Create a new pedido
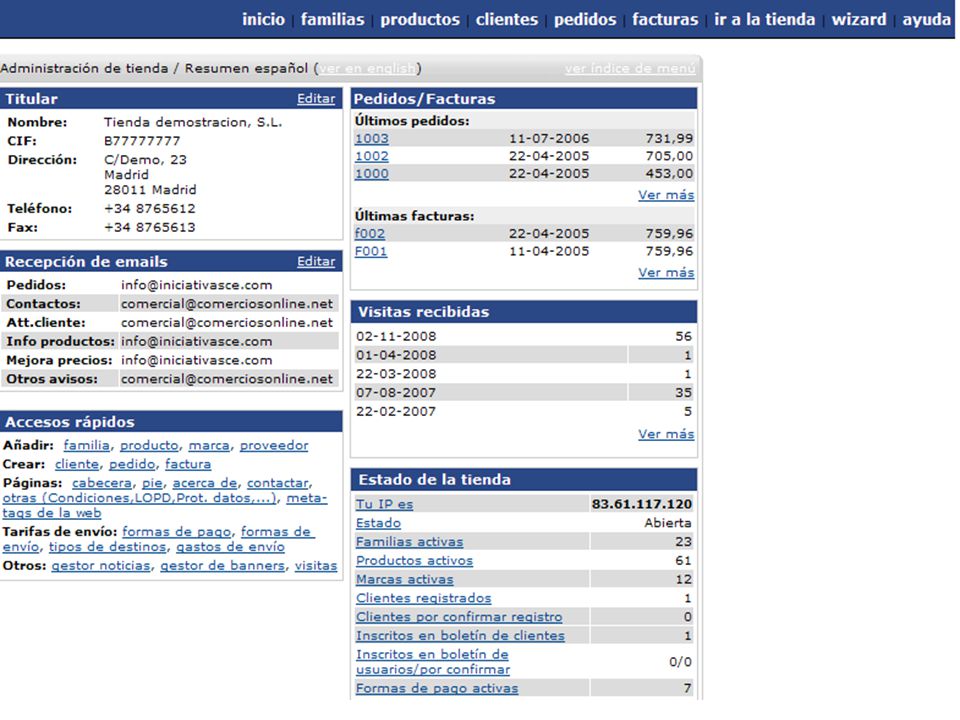This screenshot has height=720, width=960. (x=132, y=464)
